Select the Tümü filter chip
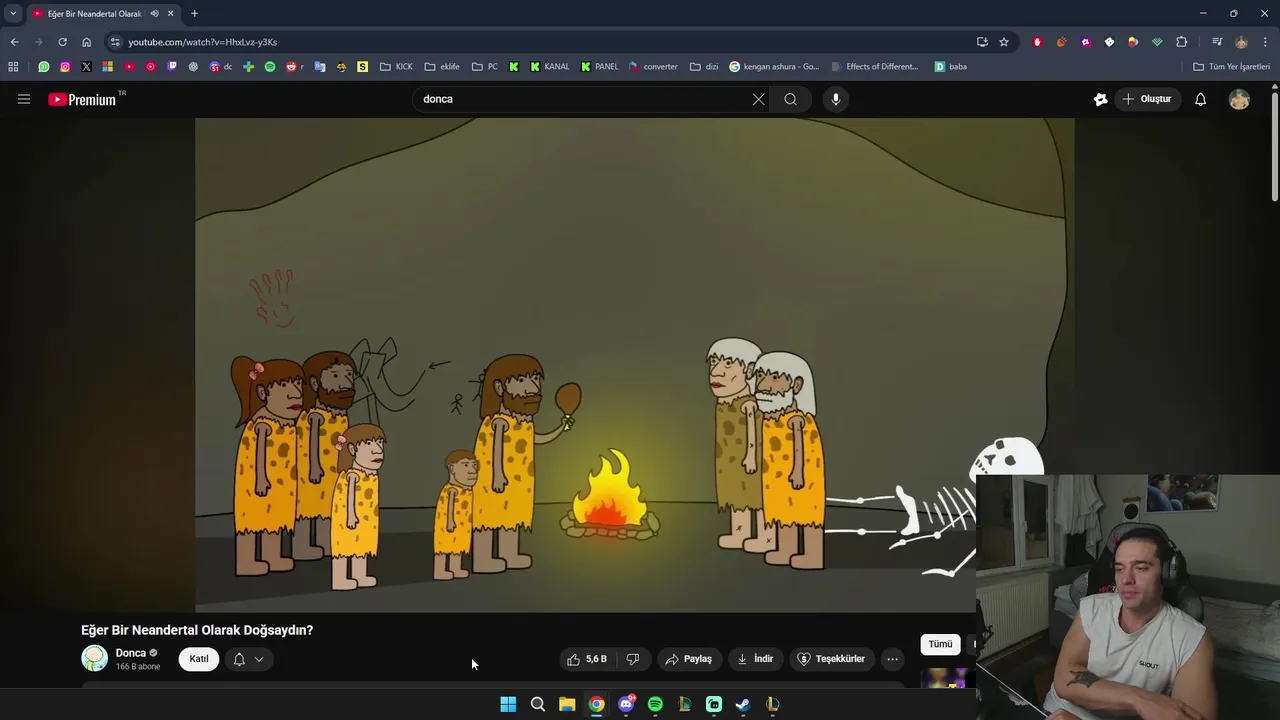1280x720 pixels. click(940, 644)
